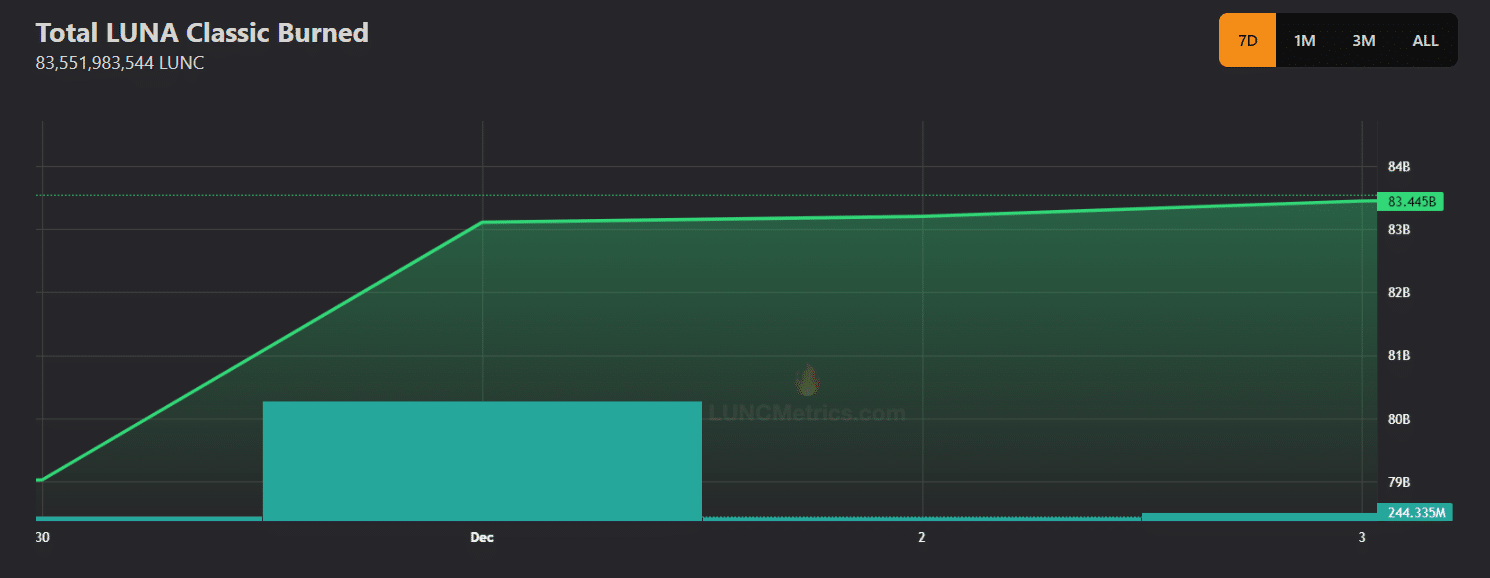The height and width of the screenshot is (578, 1490).
Task: Click the 82B axis label
Action: tap(1398, 292)
